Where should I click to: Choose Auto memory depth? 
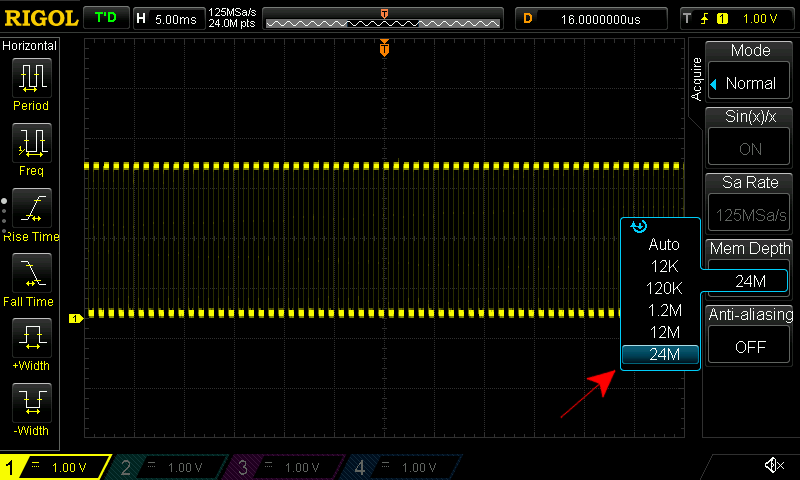tap(664, 244)
